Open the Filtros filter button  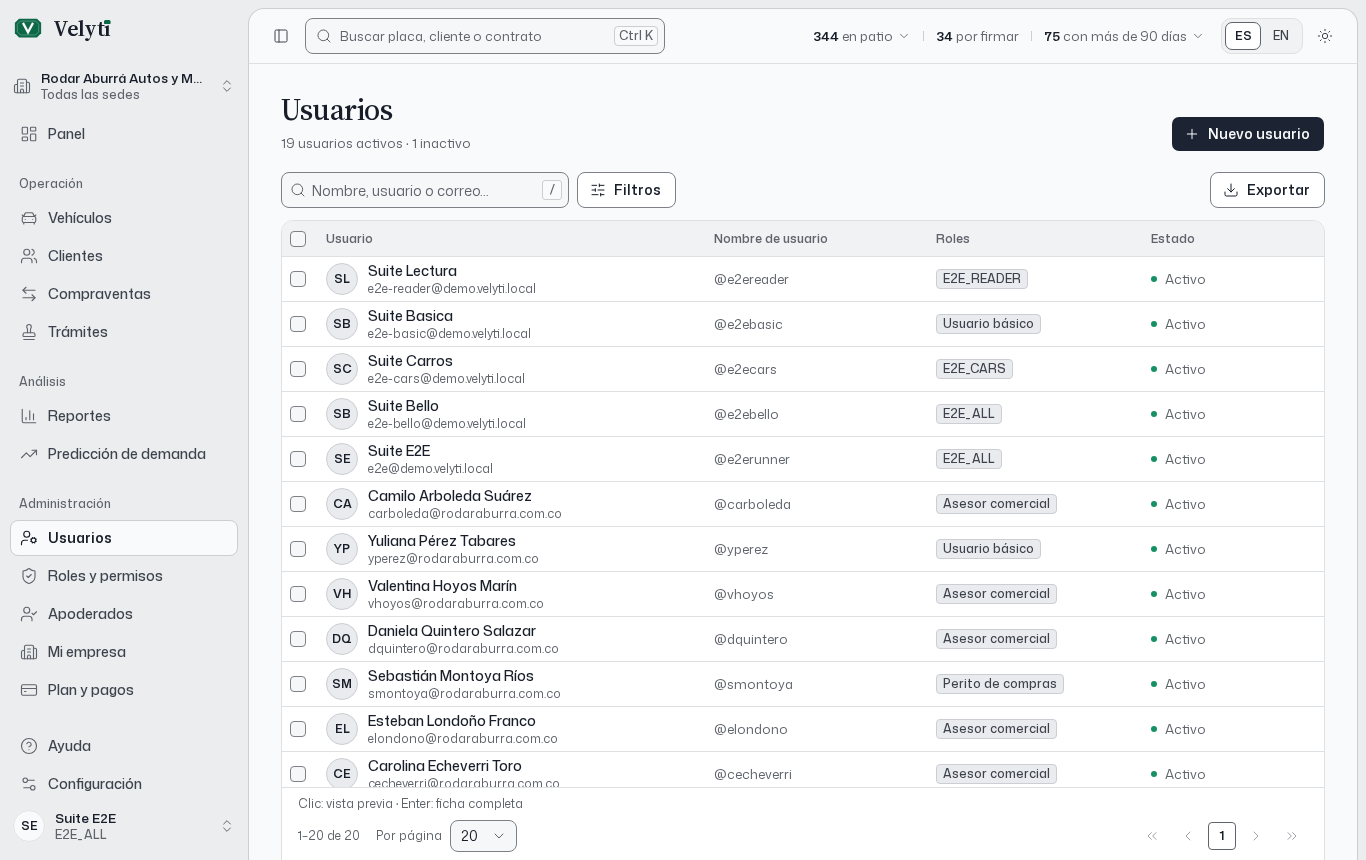coord(626,190)
